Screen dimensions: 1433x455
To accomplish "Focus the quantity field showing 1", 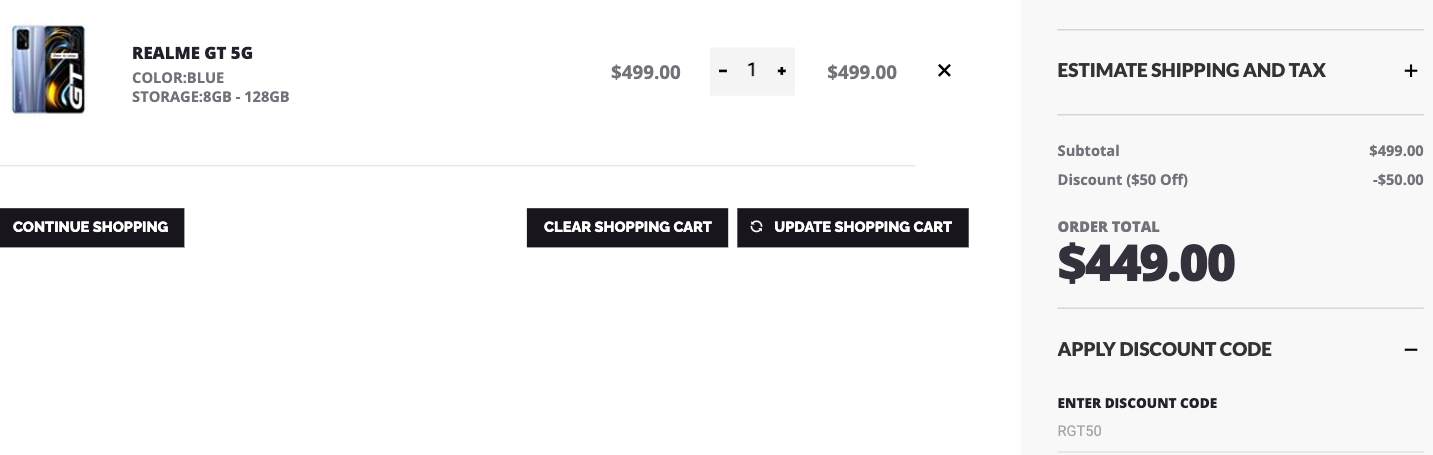I will pos(752,70).
